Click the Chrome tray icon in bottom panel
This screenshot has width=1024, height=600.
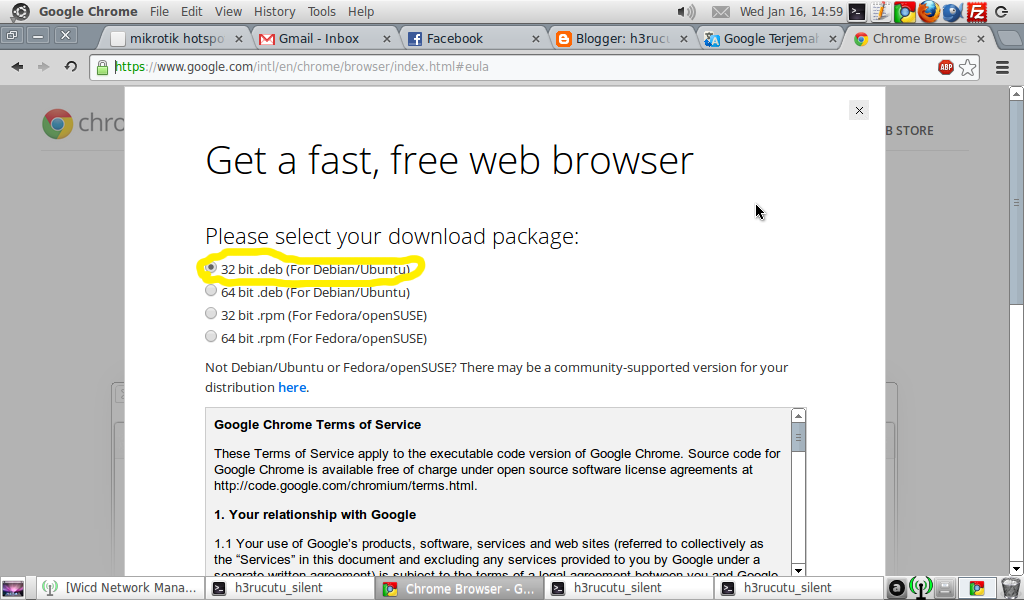tap(976, 588)
